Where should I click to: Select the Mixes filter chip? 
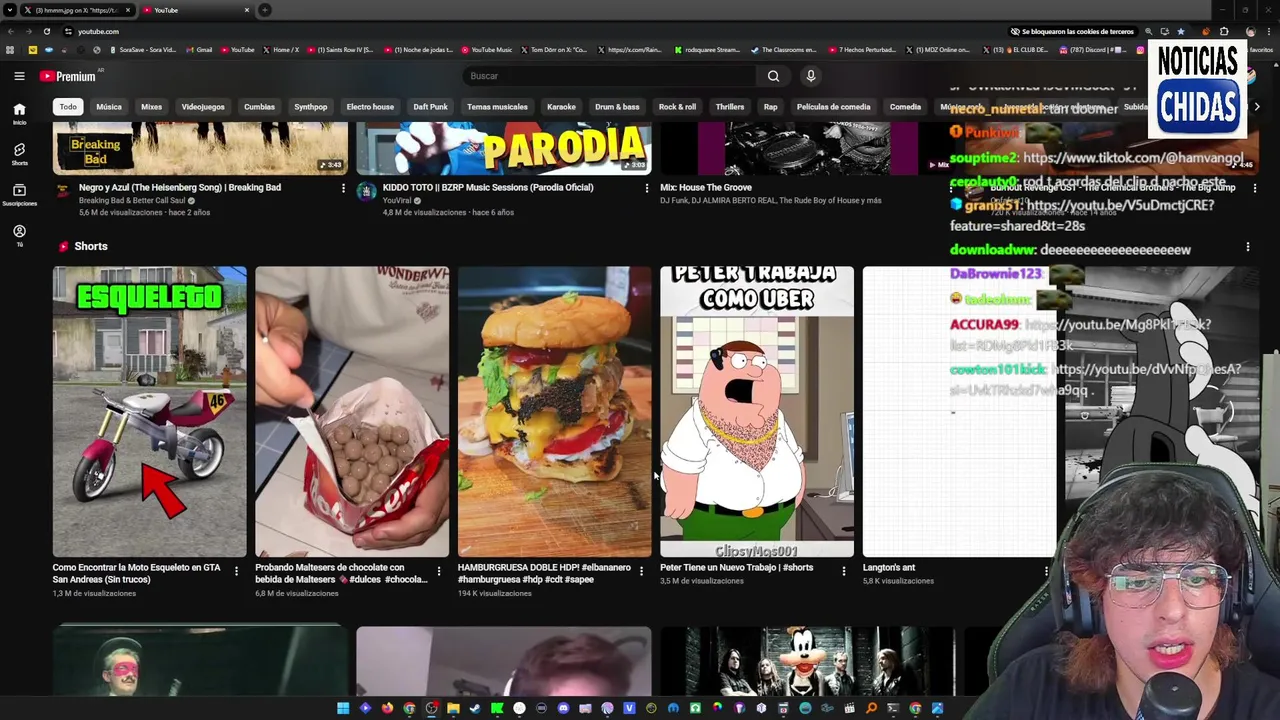[x=152, y=107]
